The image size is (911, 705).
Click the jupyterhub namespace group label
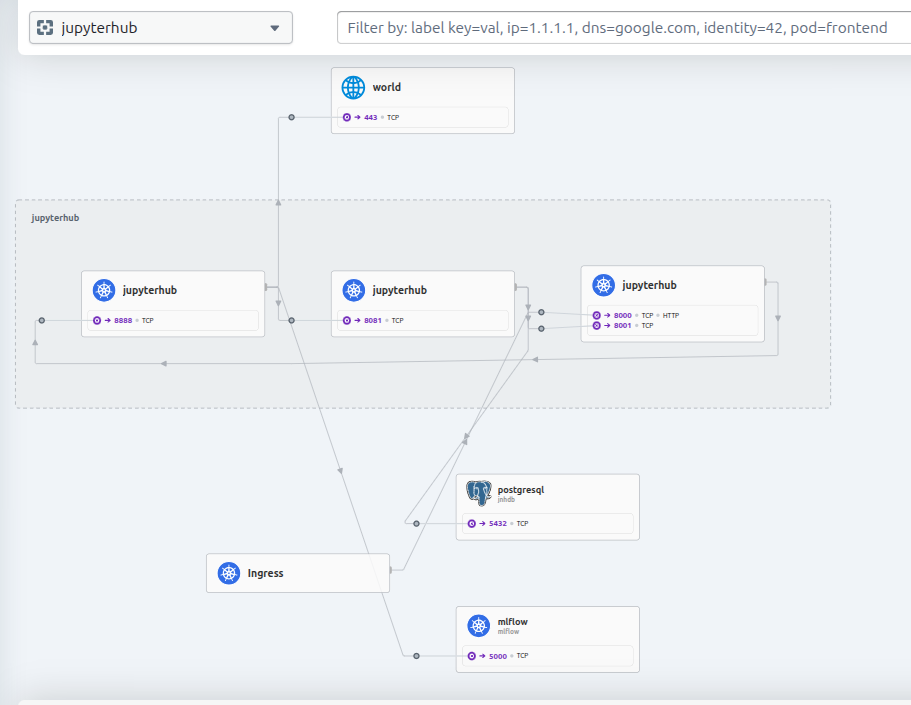point(55,218)
